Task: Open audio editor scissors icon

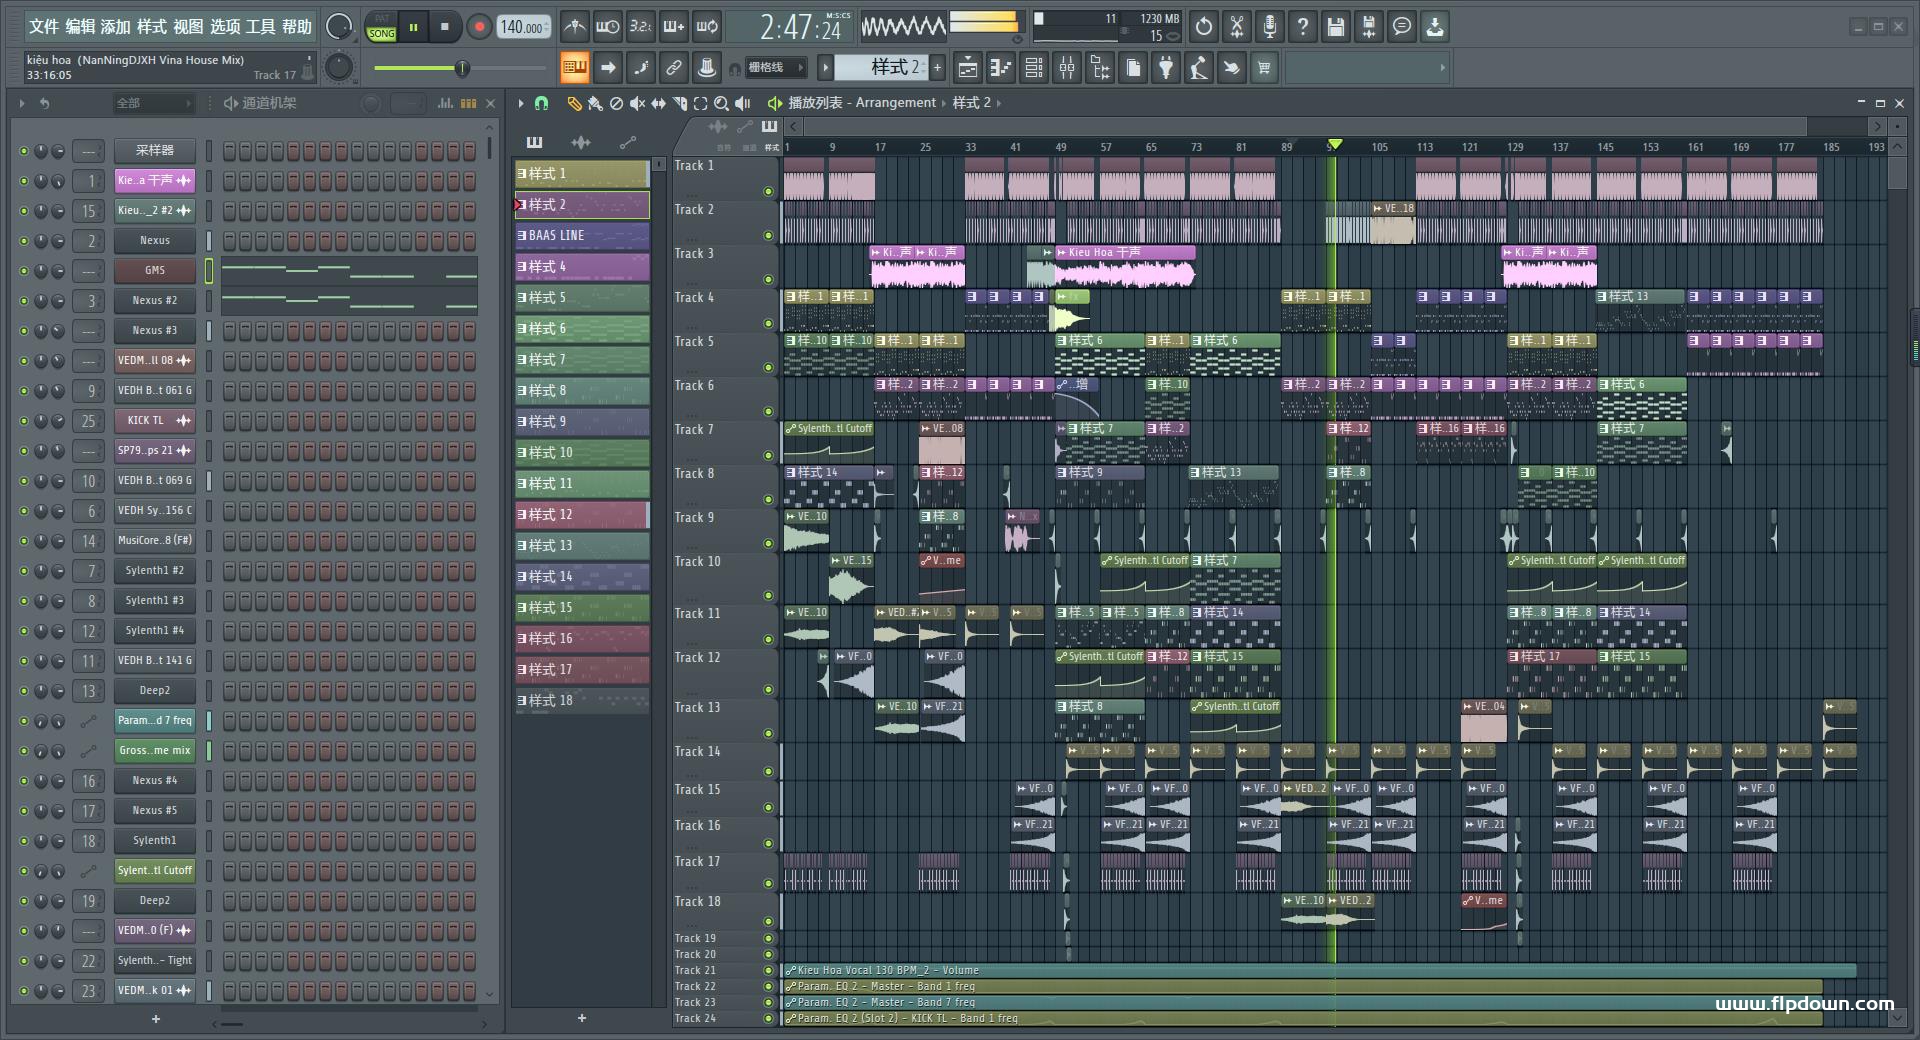Action: click(x=1237, y=27)
